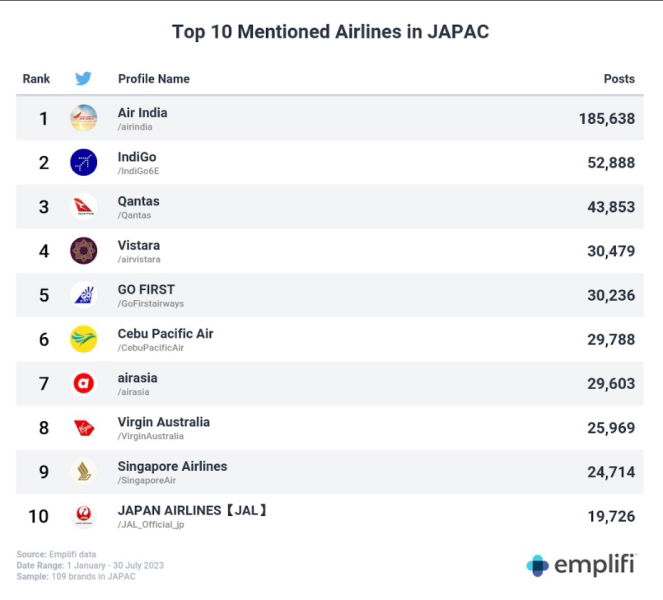Viewport: 663px width, 600px height.
Task: Click the Air India logo icon
Action: pyautogui.click(x=84, y=118)
